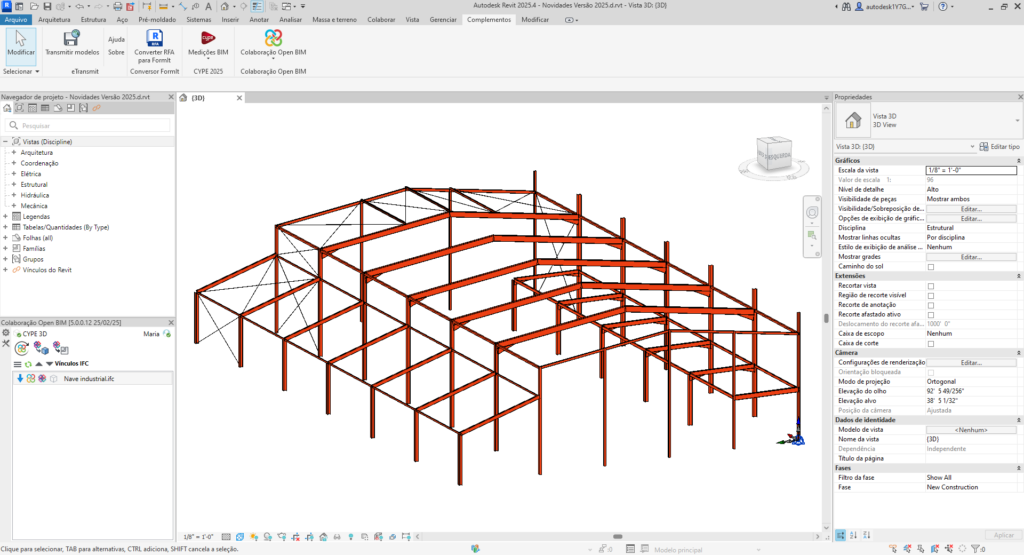
Task: Click the 1/8" = 1'-0" view scale control
Action: click(x=197, y=537)
